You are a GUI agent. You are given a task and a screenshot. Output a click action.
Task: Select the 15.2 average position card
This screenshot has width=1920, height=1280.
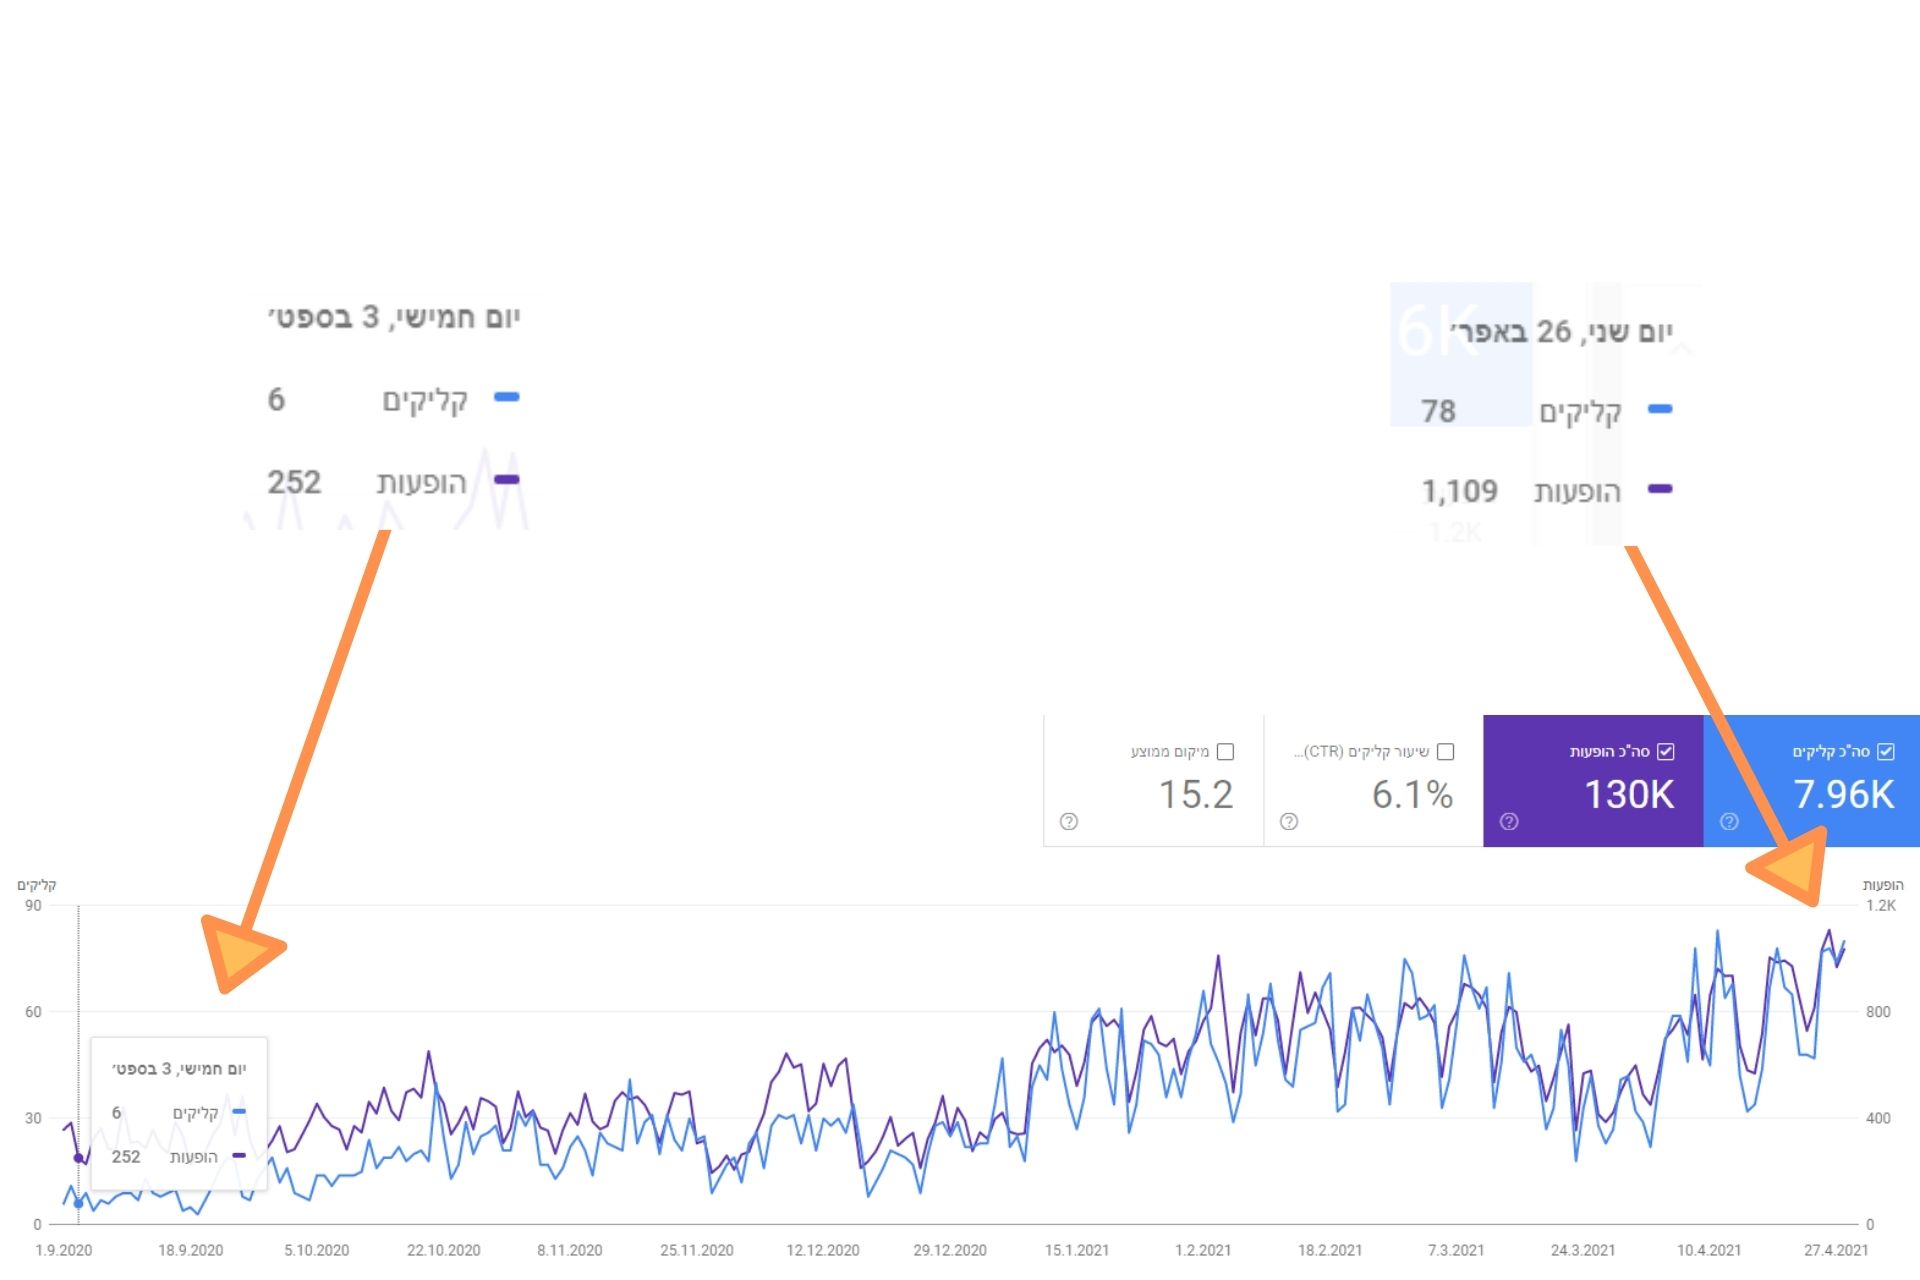tap(1154, 781)
